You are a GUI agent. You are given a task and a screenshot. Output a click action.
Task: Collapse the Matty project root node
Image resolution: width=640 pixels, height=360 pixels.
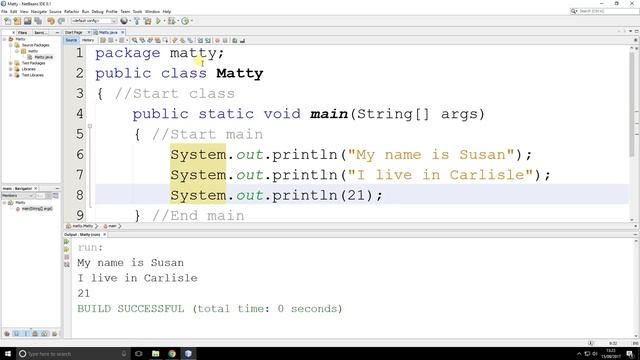tap(4, 39)
